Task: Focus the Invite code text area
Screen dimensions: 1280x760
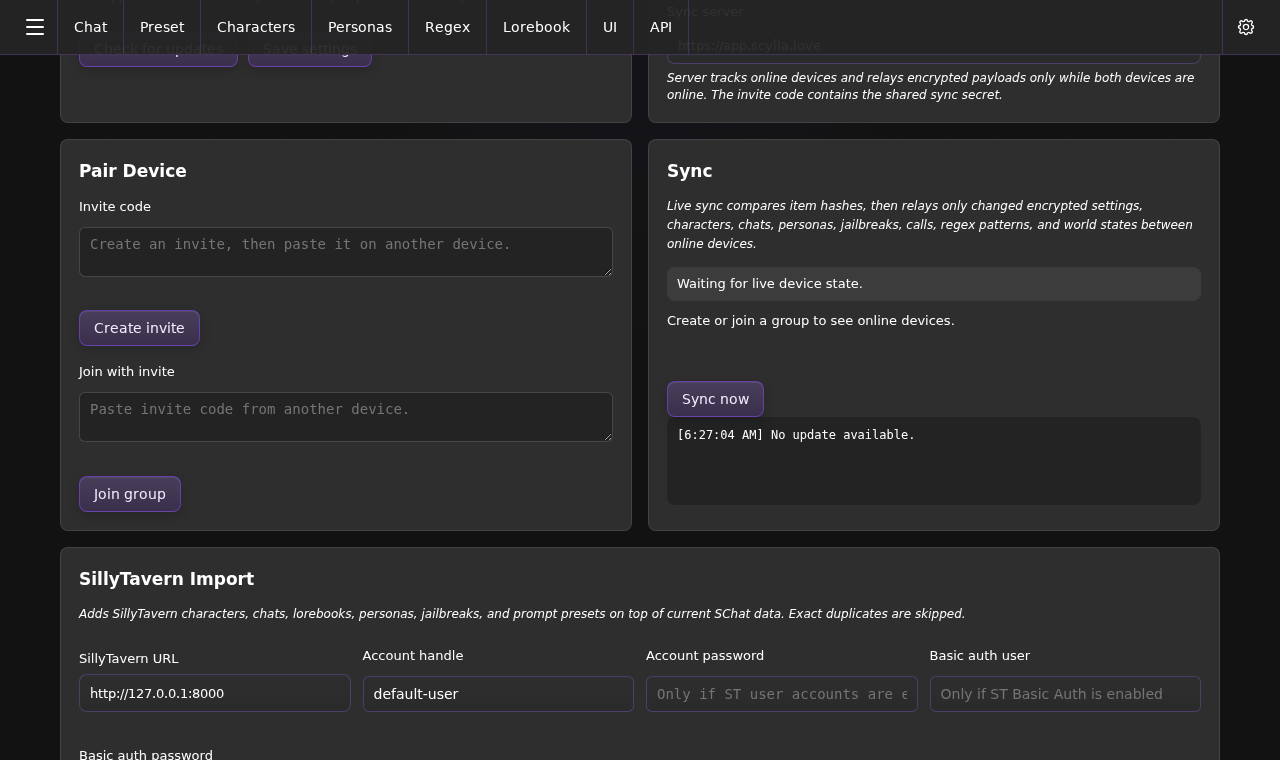Action: 346,252
